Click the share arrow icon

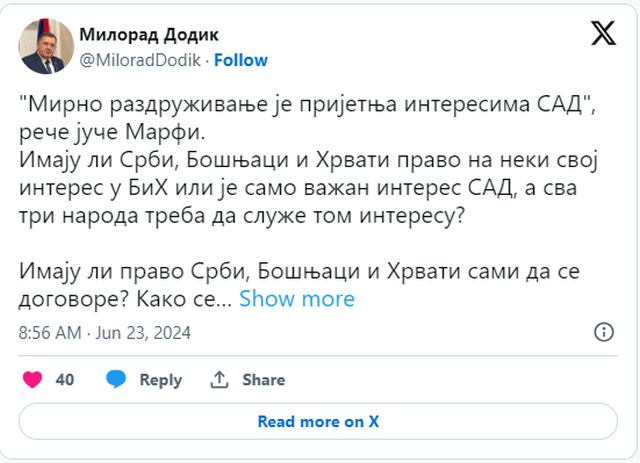pos(219,380)
